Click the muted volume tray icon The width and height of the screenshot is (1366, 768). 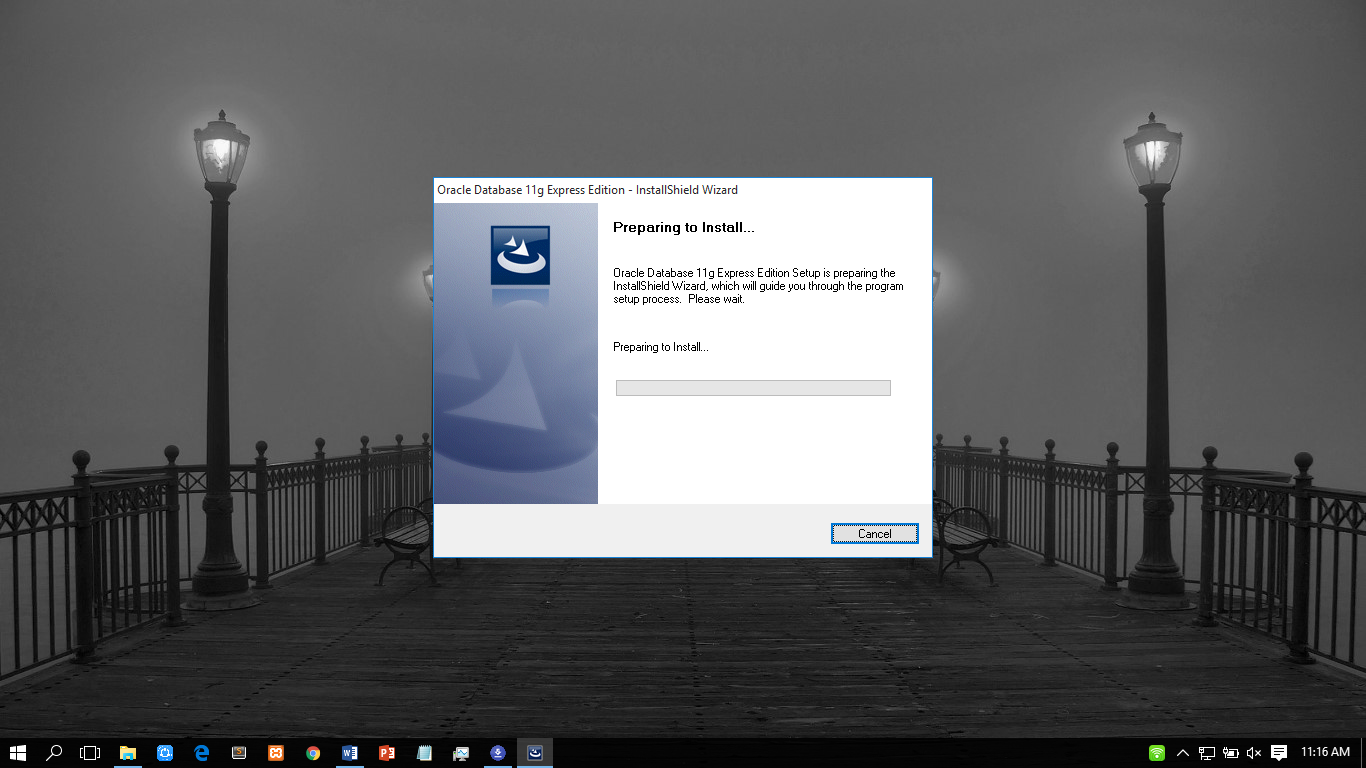(1255, 753)
